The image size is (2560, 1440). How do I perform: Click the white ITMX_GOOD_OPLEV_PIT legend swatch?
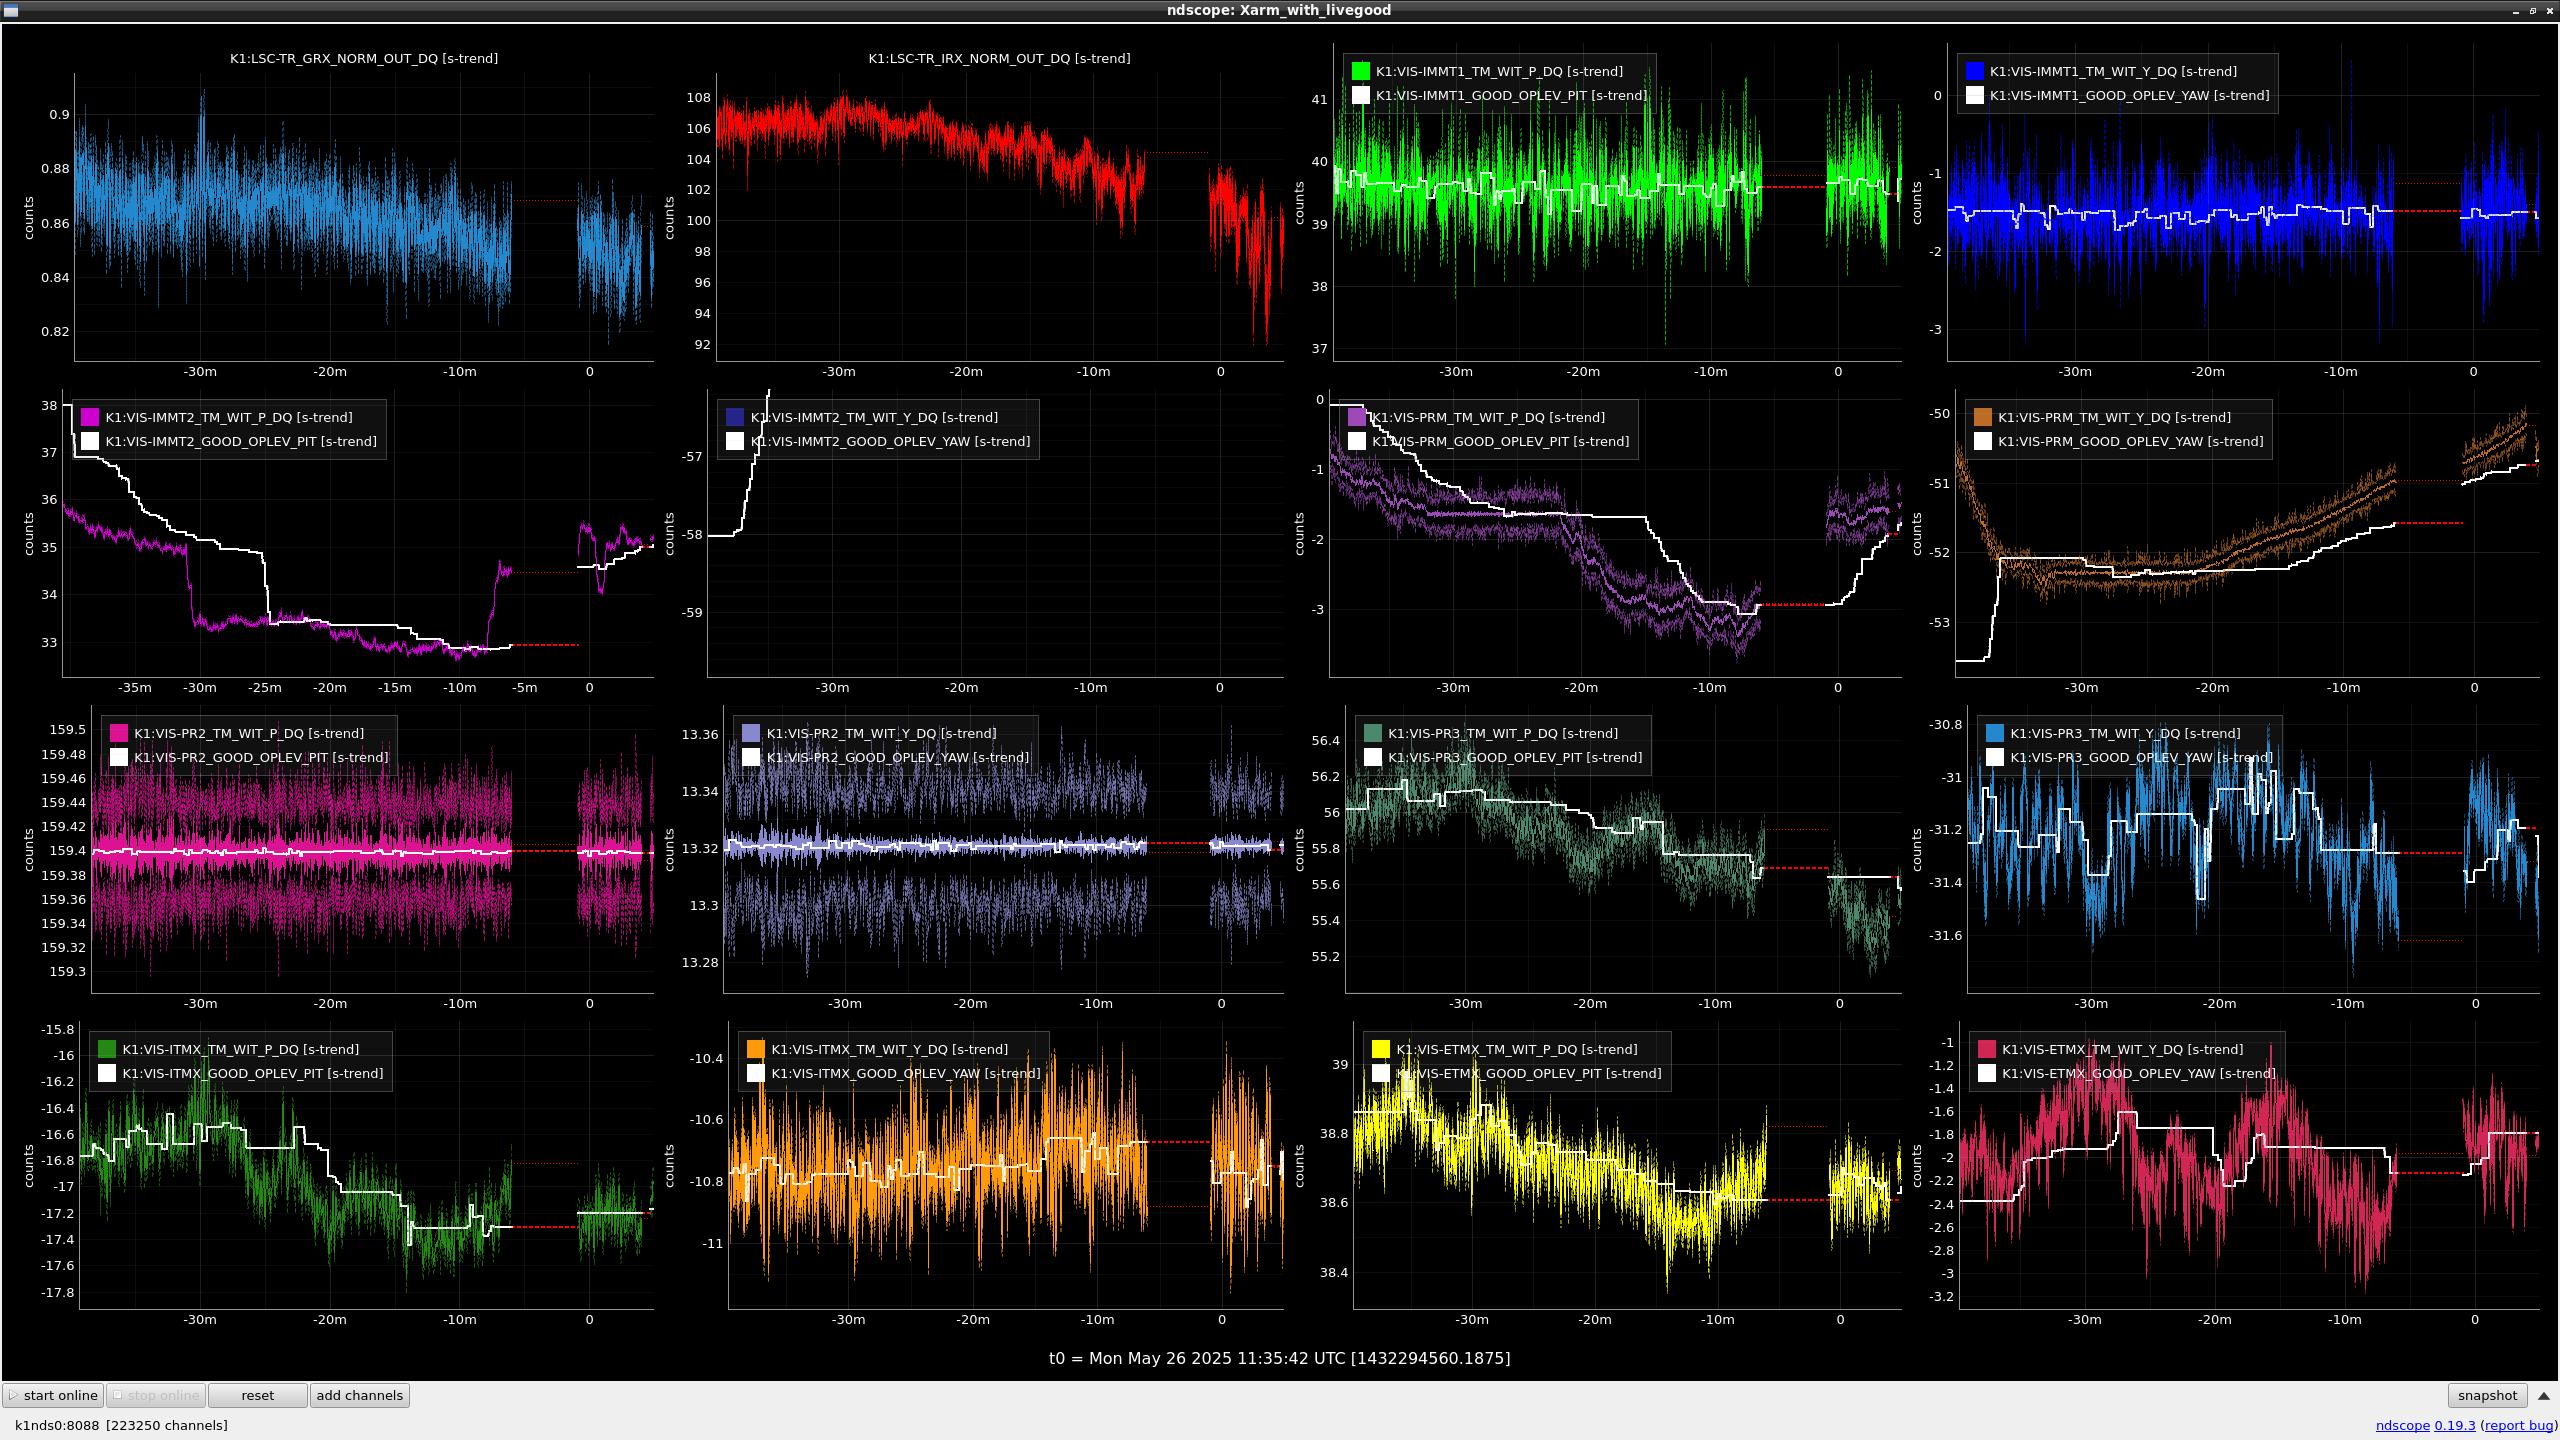107,1073
